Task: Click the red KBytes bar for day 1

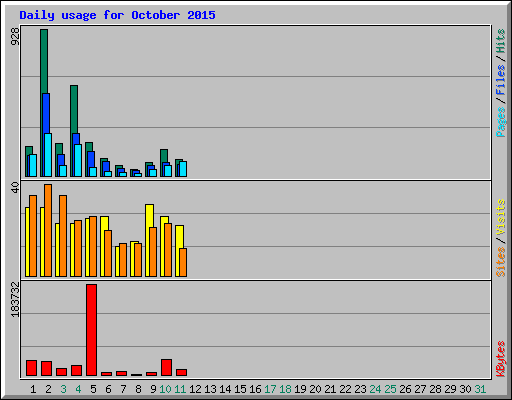Action: tap(31, 368)
